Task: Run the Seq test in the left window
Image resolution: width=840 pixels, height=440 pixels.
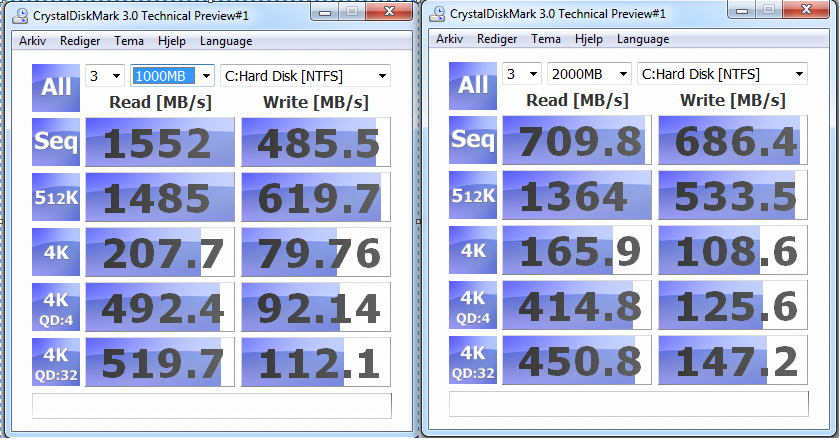Action: pyautogui.click(x=56, y=142)
